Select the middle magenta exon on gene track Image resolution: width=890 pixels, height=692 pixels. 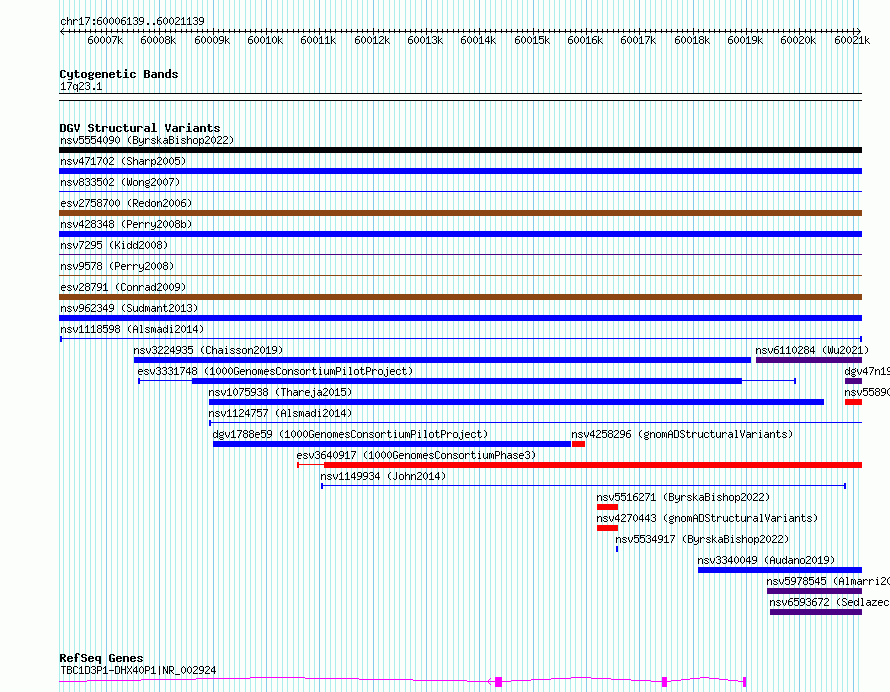coord(665,682)
